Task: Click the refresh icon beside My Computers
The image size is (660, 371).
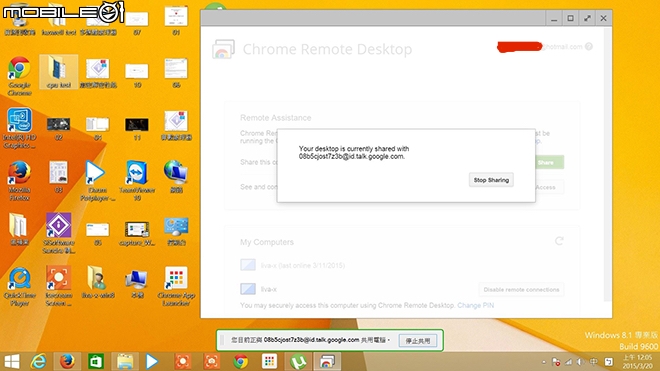Action: [559, 241]
